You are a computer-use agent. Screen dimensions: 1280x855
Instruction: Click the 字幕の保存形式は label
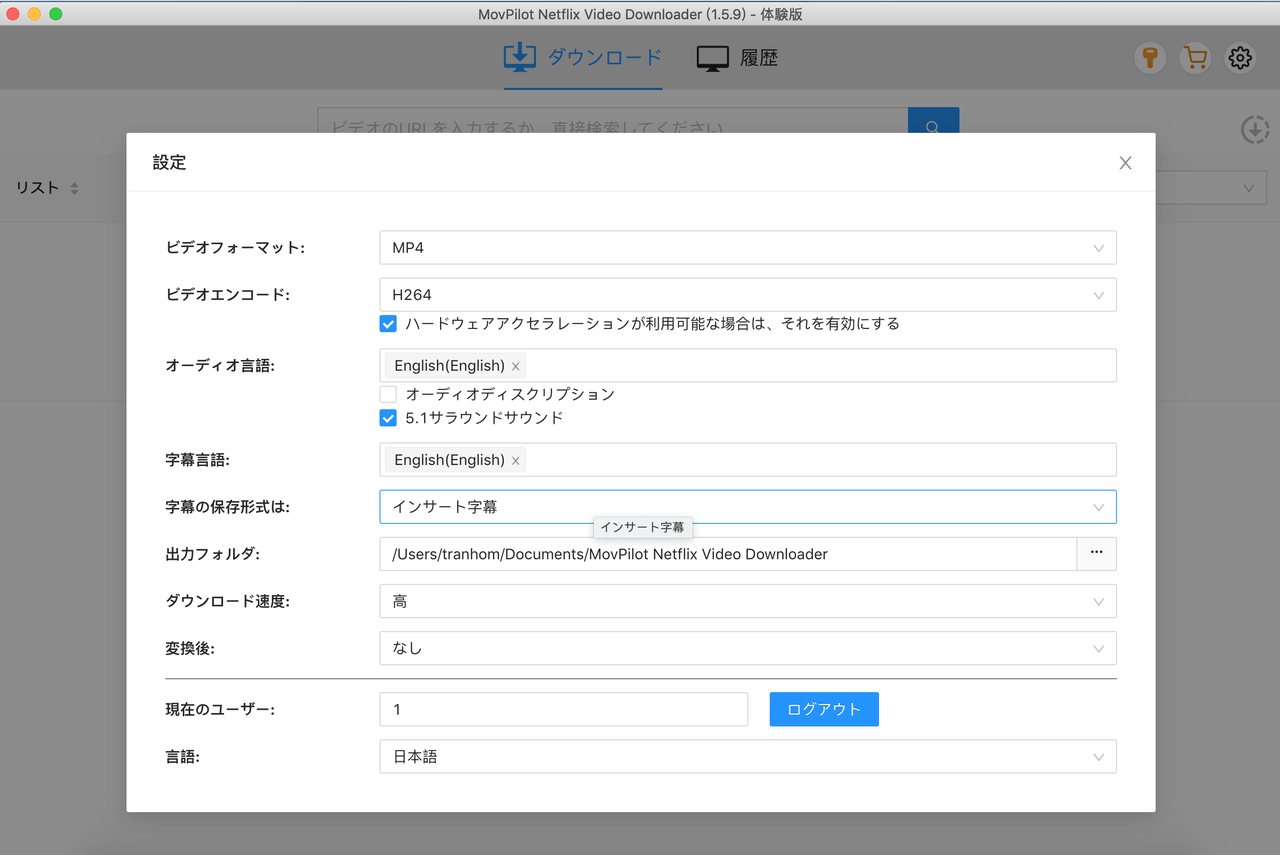[x=227, y=507]
